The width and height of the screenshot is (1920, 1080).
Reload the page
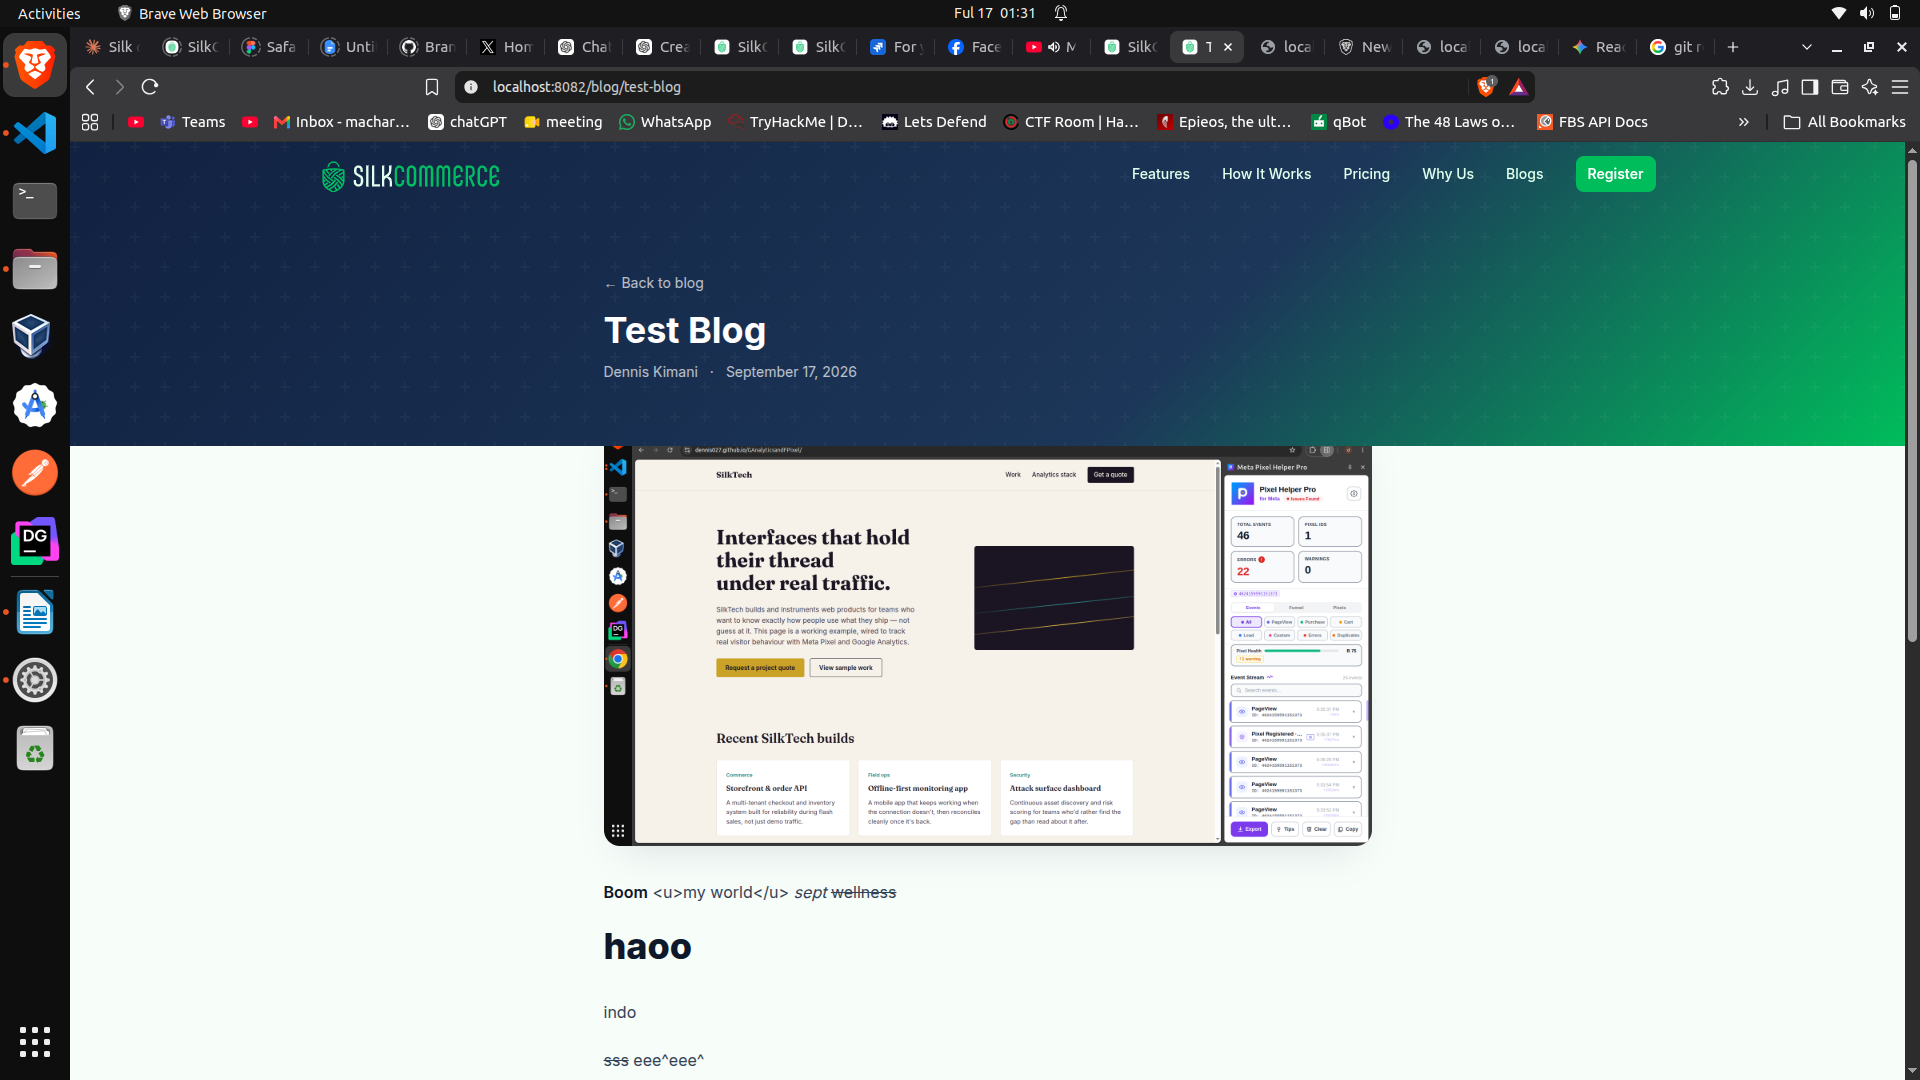(150, 87)
